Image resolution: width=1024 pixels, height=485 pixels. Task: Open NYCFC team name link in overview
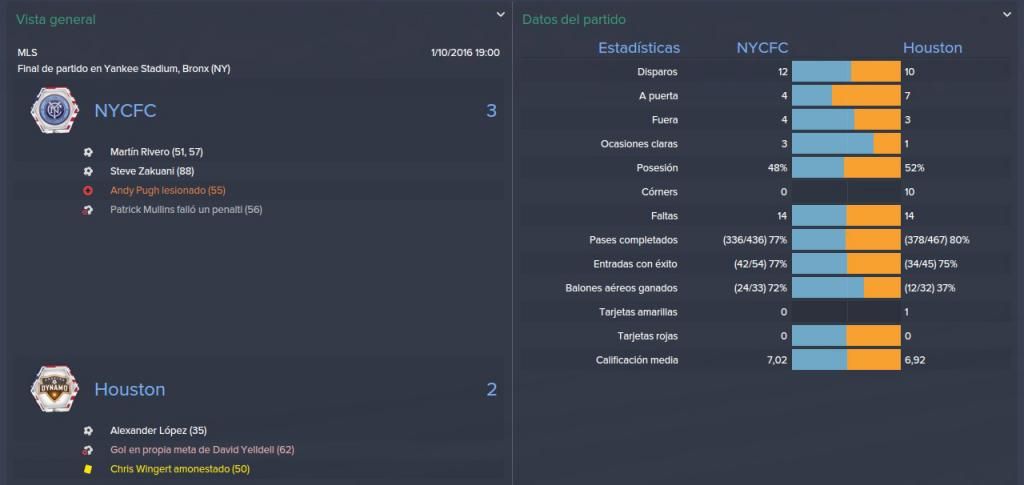(x=125, y=111)
